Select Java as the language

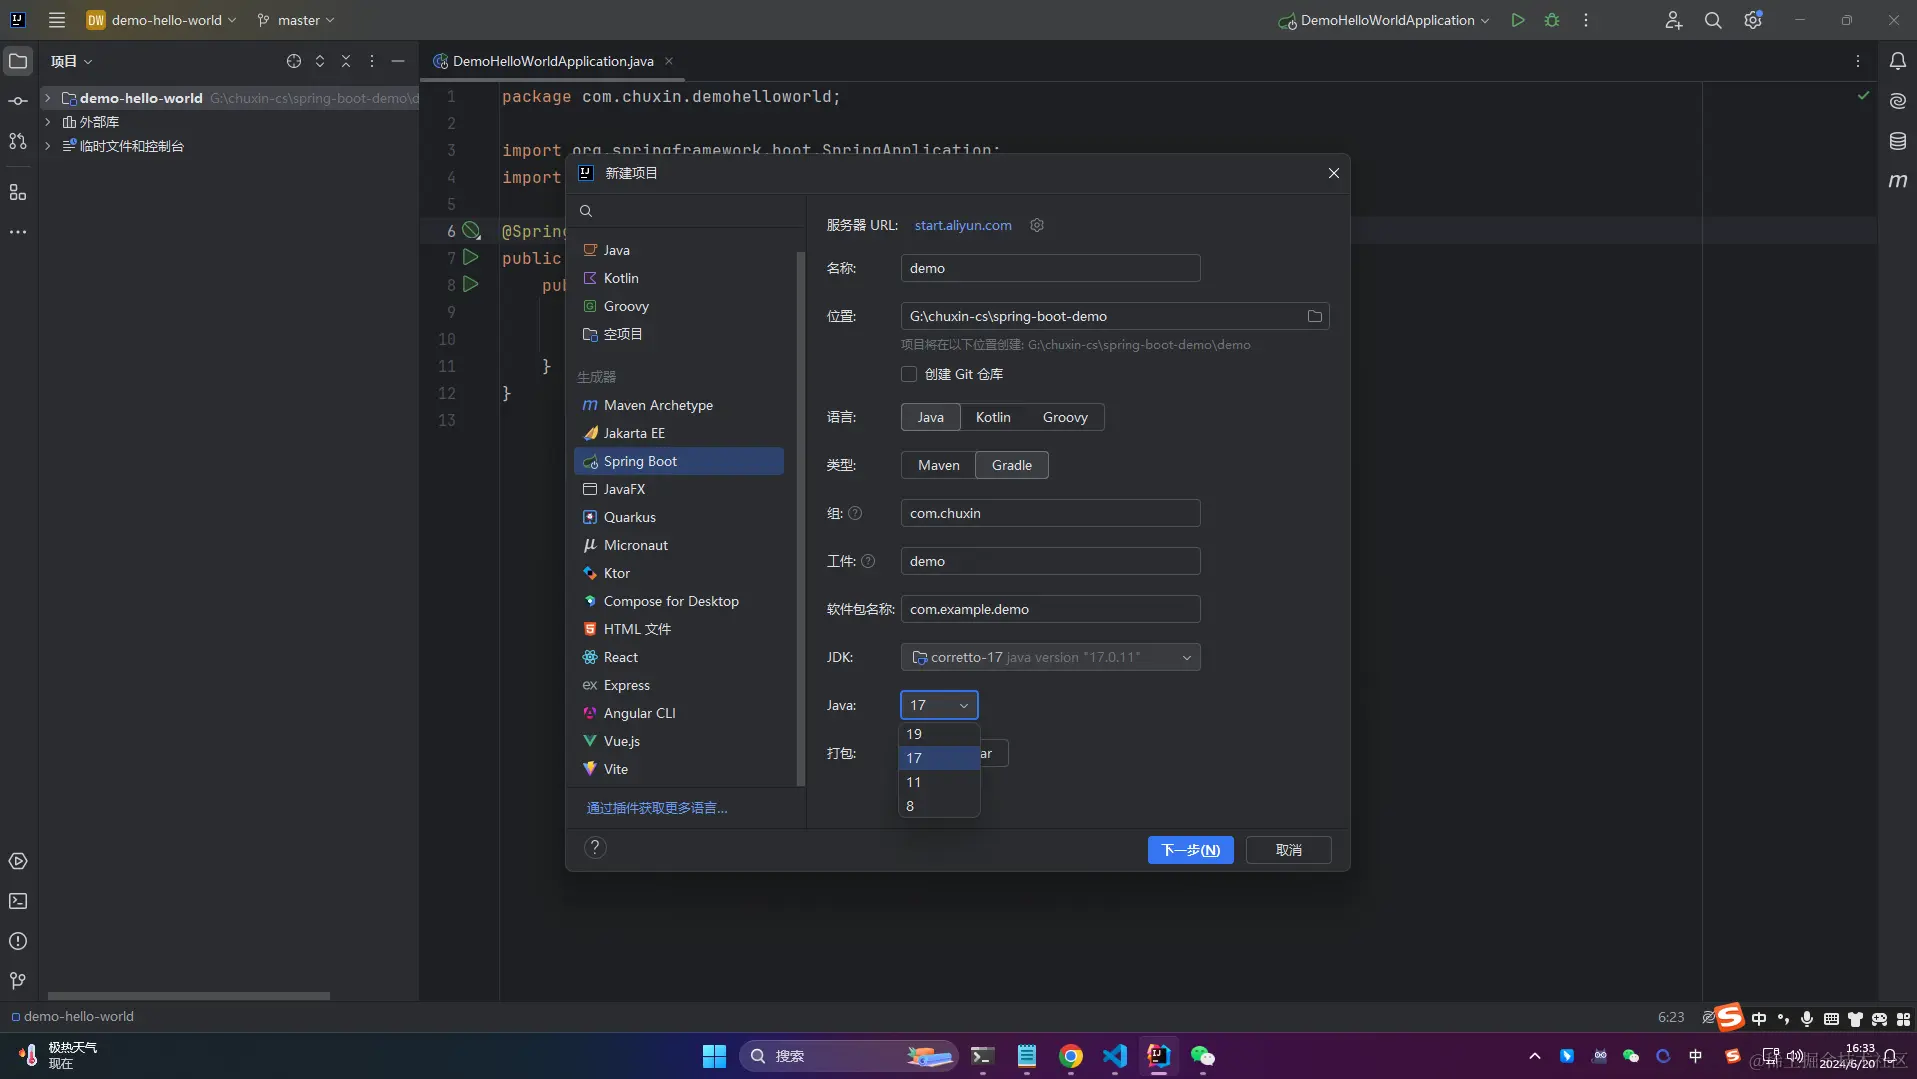[x=930, y=417]
